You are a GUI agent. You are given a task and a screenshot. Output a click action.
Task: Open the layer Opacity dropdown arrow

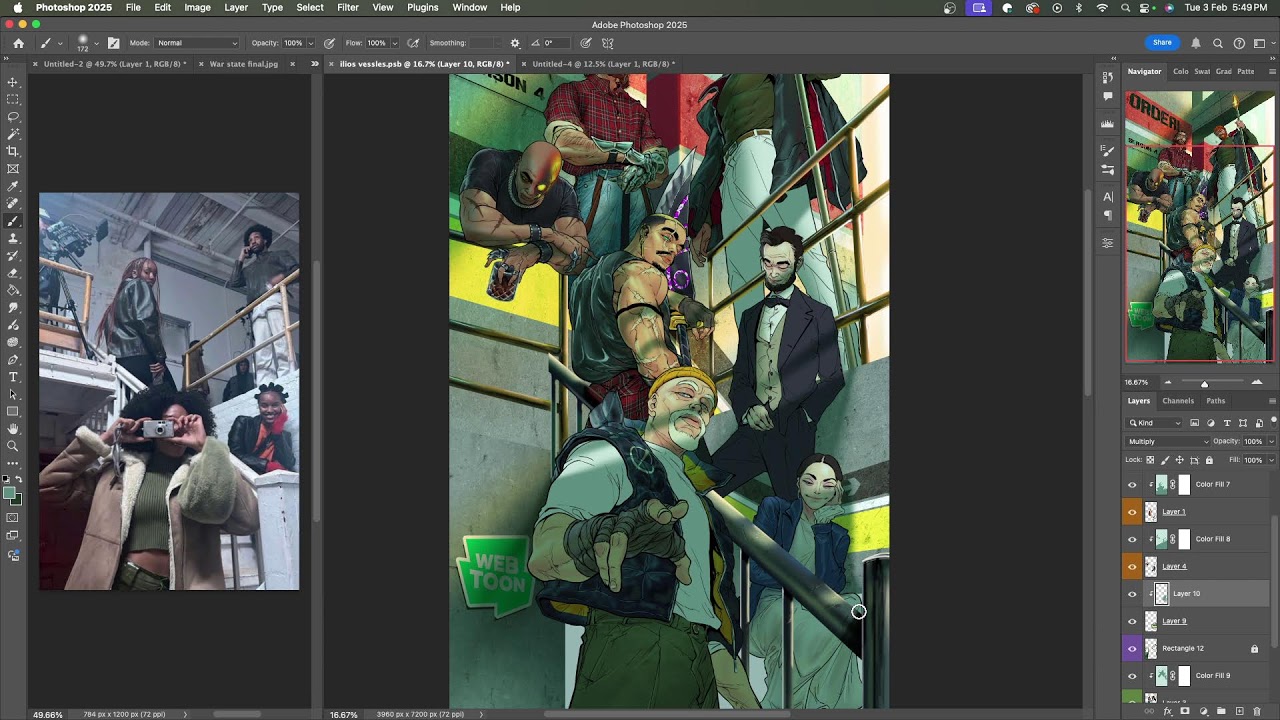pos(1271,441)
